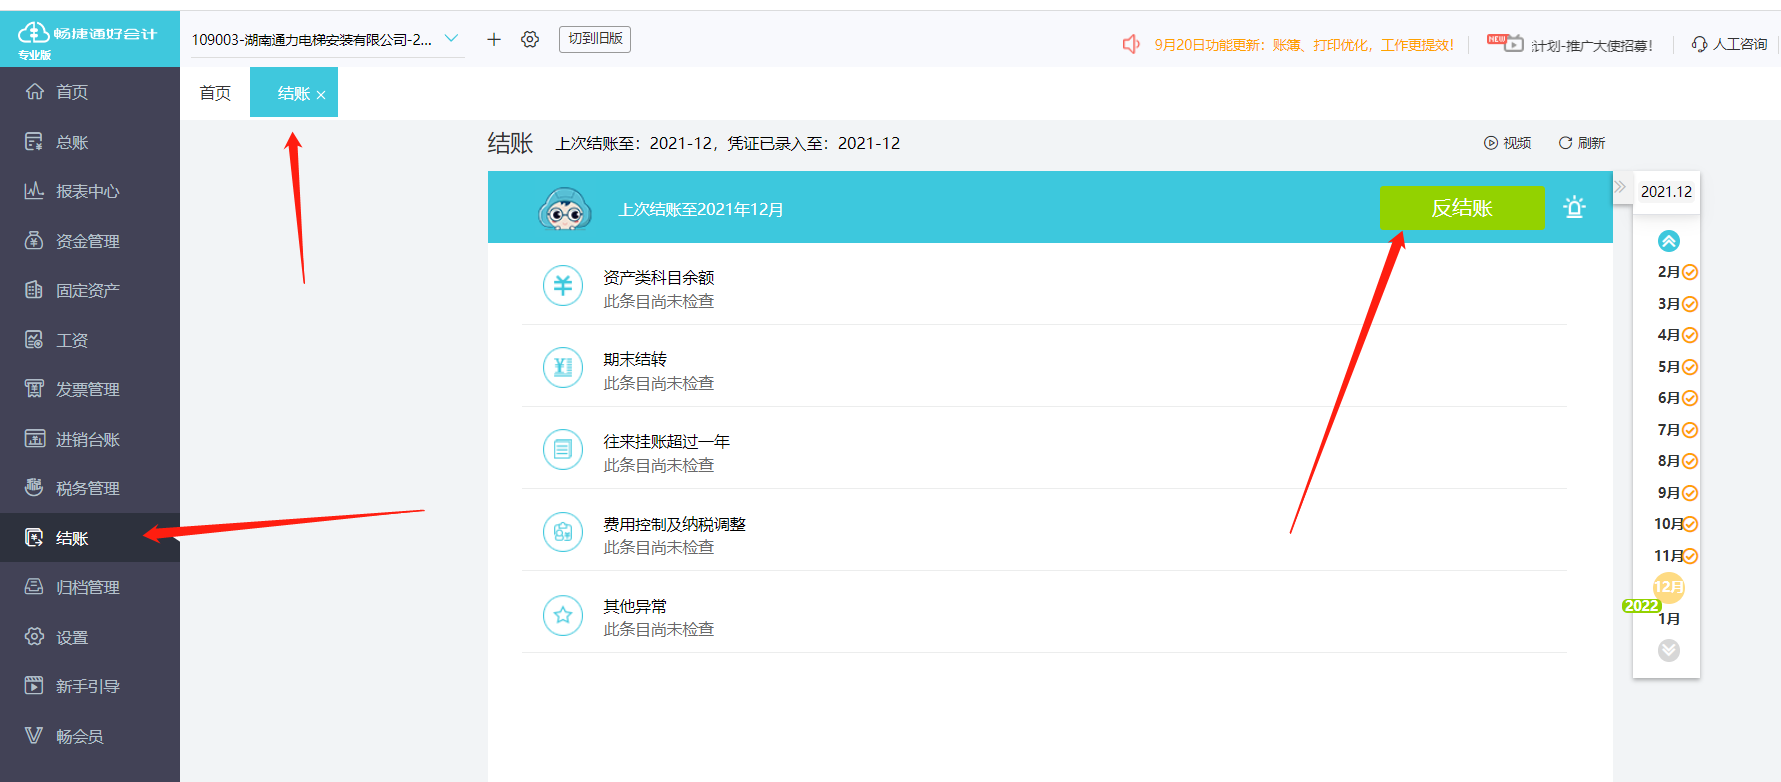This screenshot has height=782, width=1781.
Task: Click the plus icon beside company name
Action: click(x=494, y=39)
